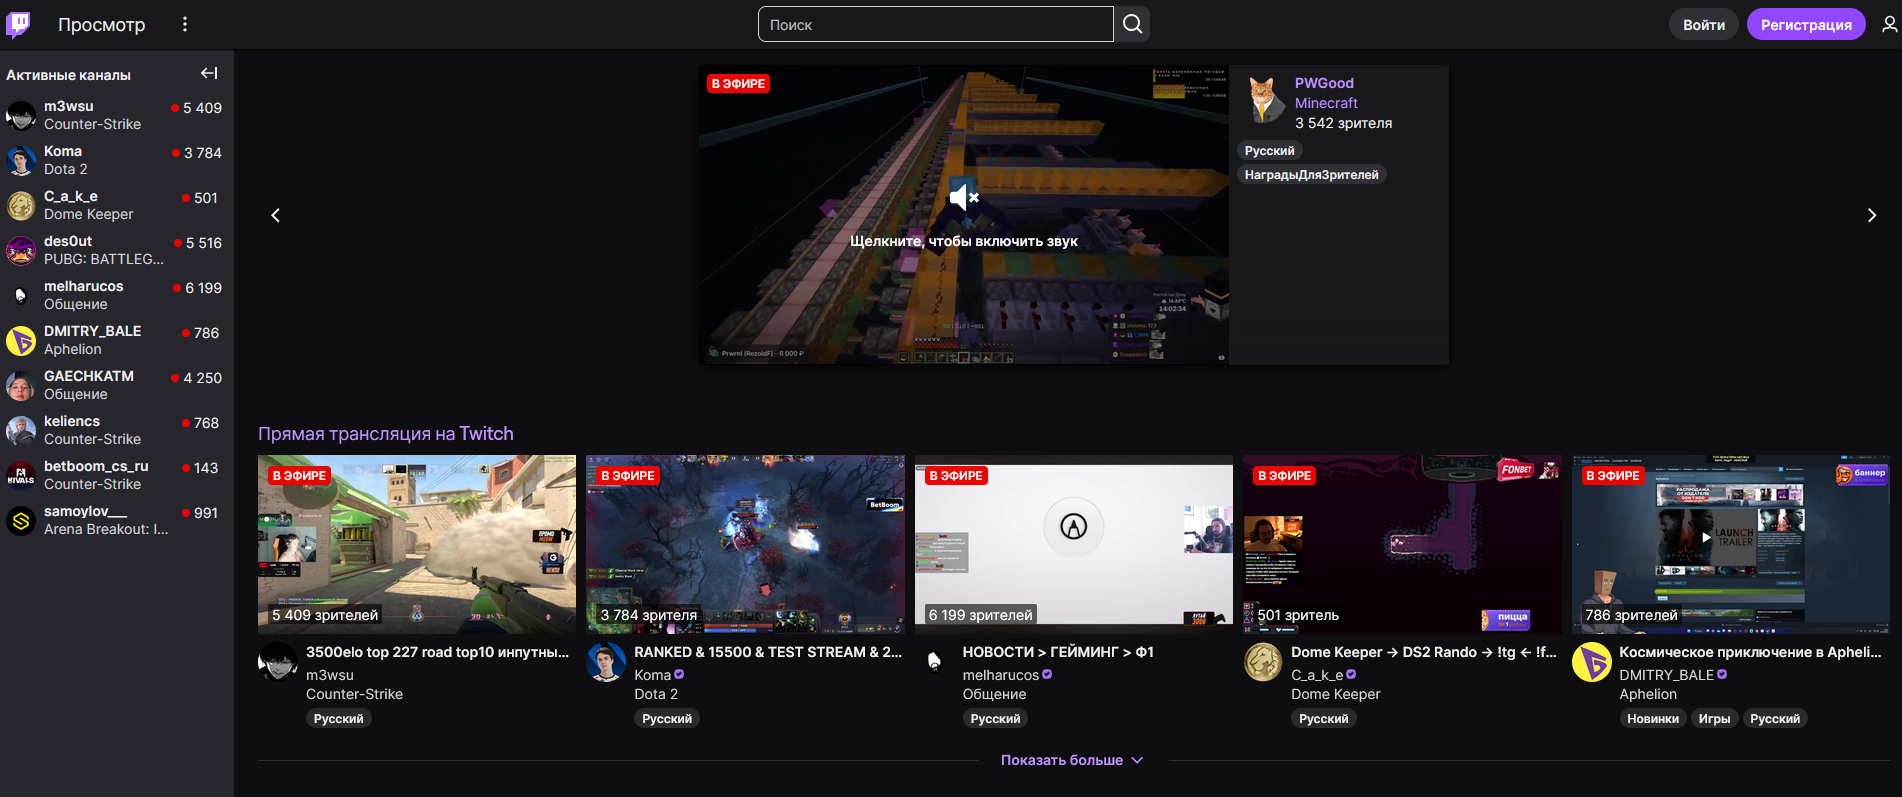Open stream title 3500elo top 227
The height and width of the screenshot is (797, 1902).
point(437,652)
